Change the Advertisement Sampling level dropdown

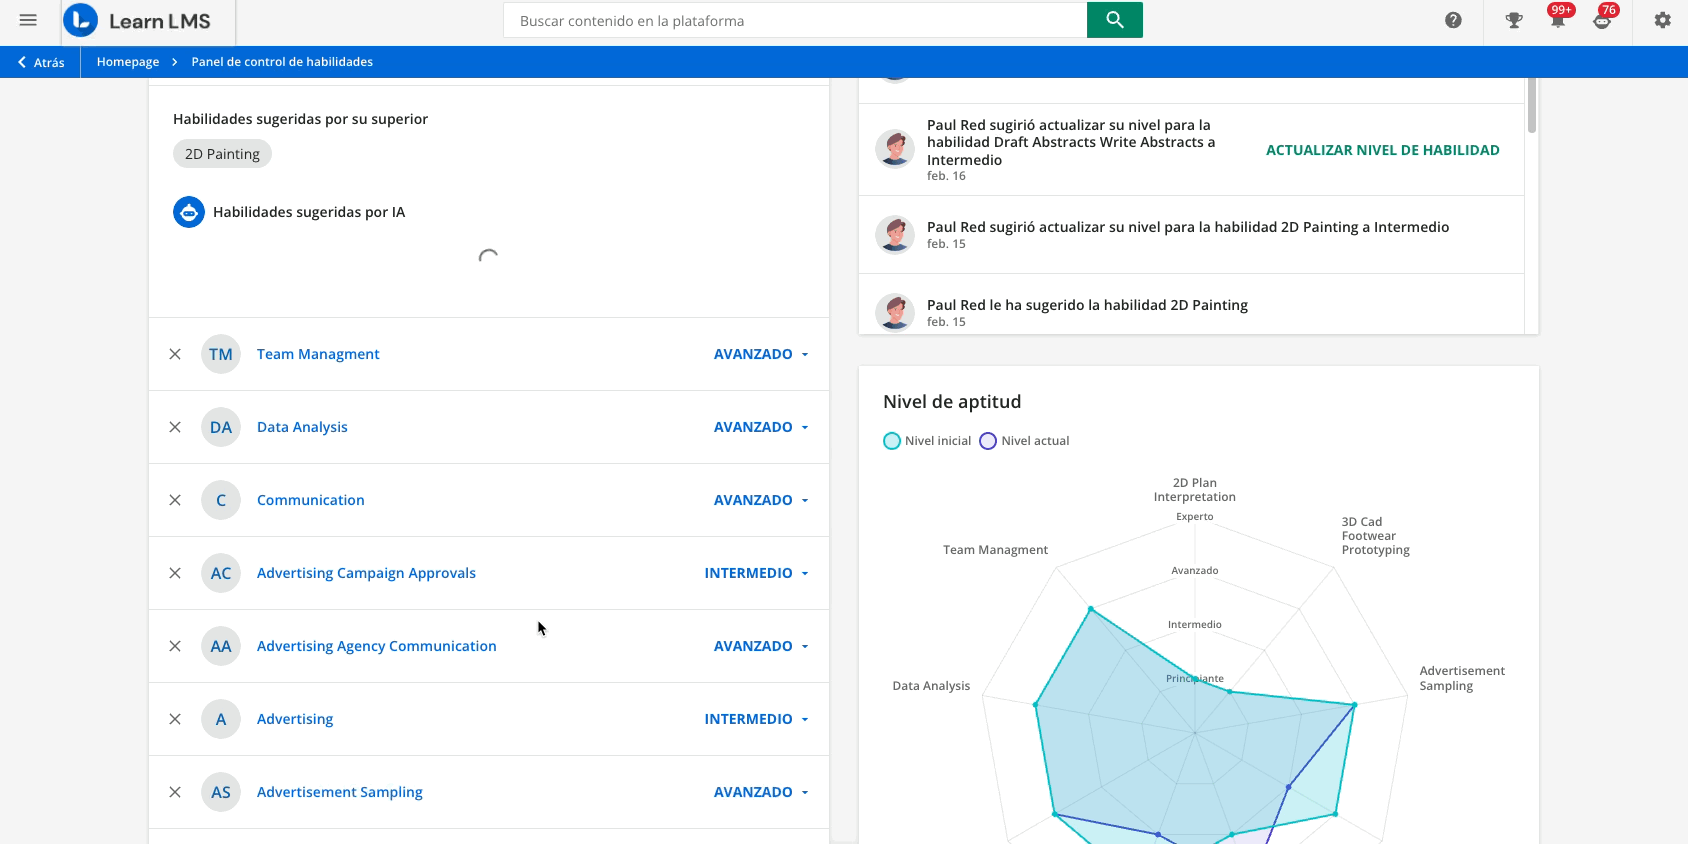[x=760, y=792]
